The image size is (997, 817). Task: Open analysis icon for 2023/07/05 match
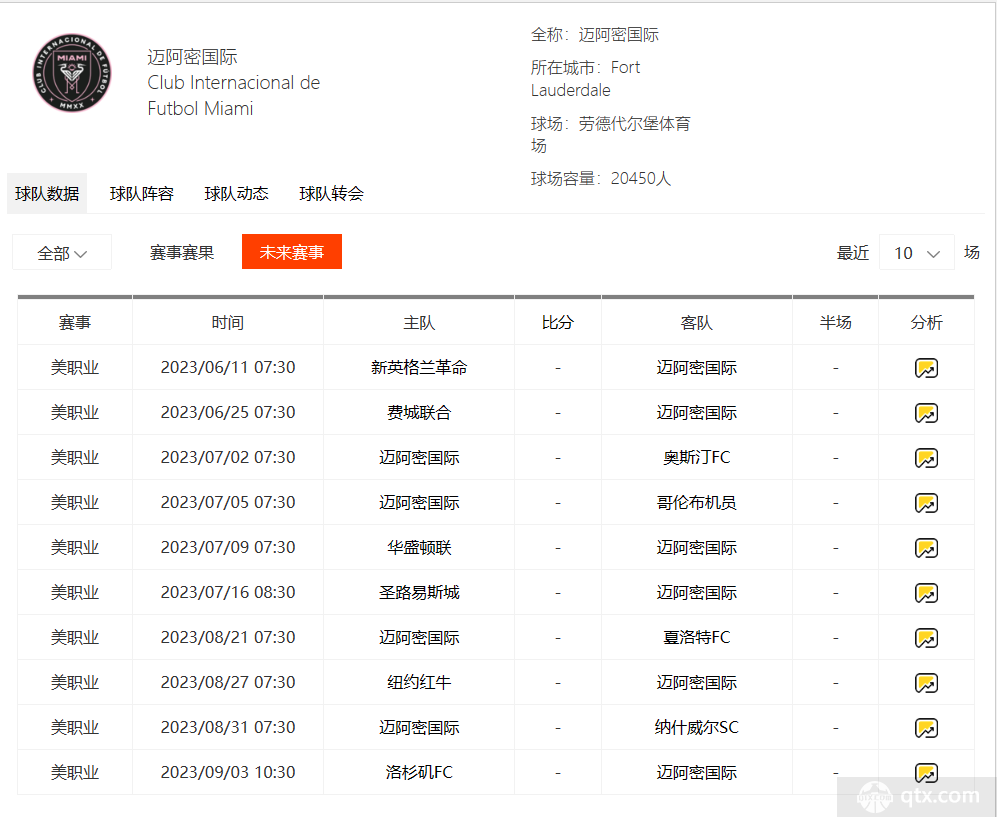pos(926,503)
